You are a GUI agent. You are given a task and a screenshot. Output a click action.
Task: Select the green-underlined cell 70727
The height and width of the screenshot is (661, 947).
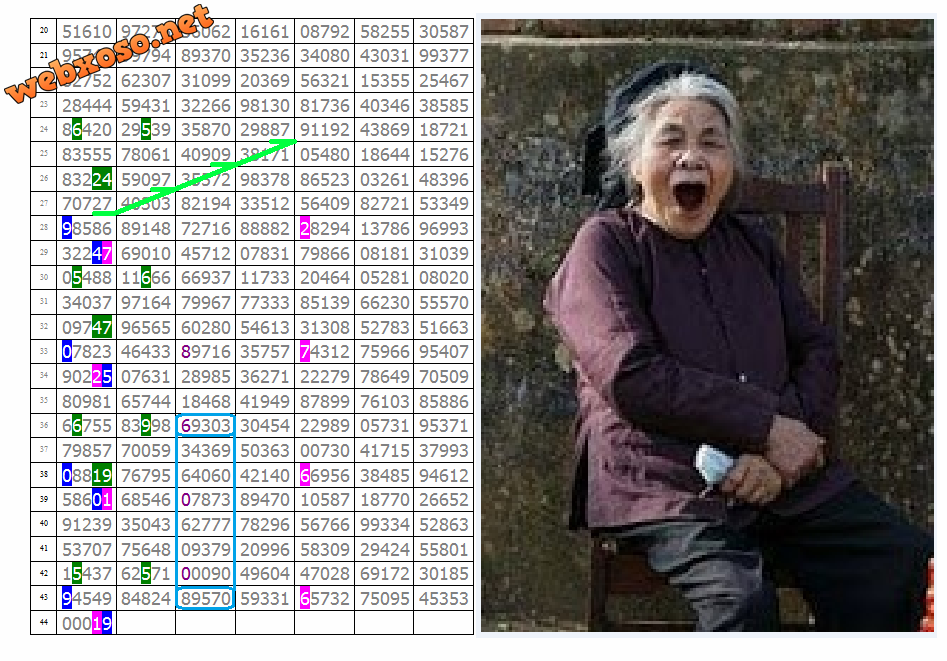[87, 205]
